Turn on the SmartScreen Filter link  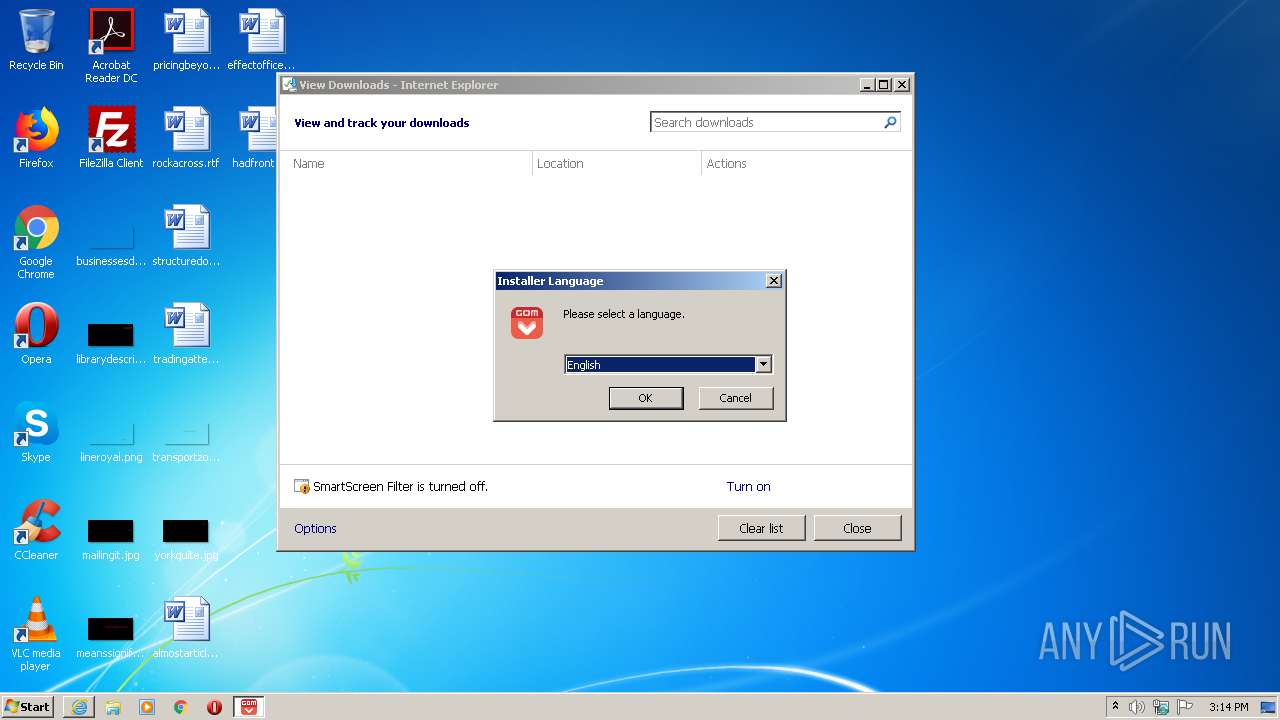click(x=748, y=487)
